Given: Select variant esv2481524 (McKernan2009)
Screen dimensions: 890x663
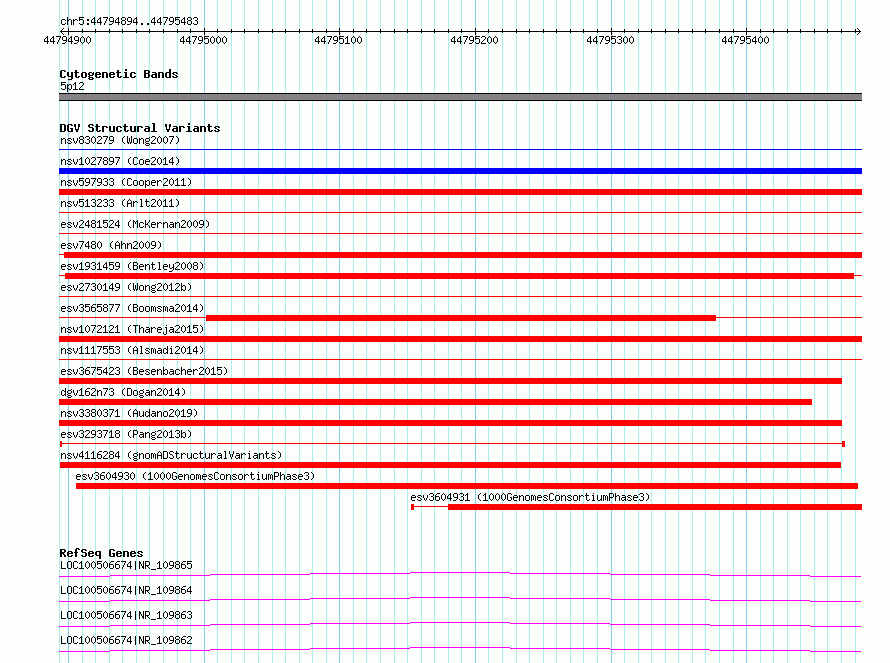Looking at the screenshot, I should pos(135,224).
